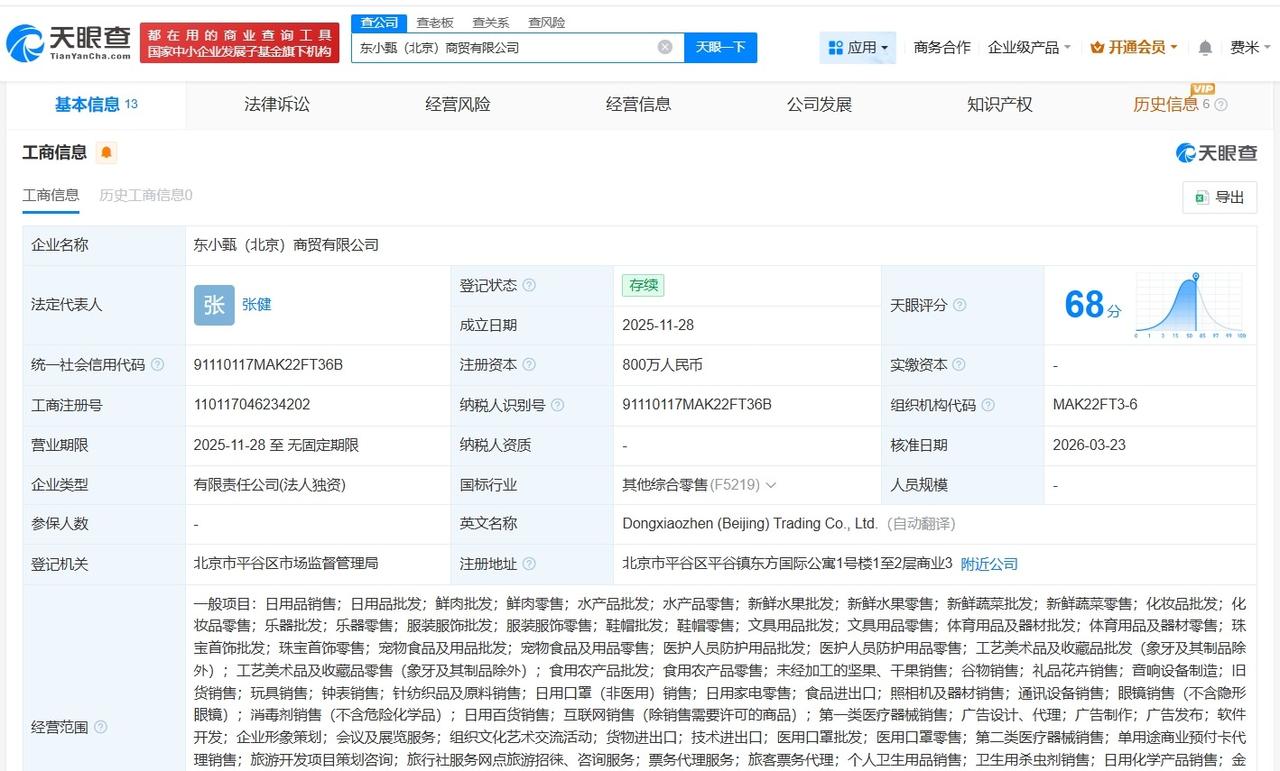This screenshot has width=1280, height=771.
Task: Open the 应用 dropdown menu
Action: (x=858, y=47)
